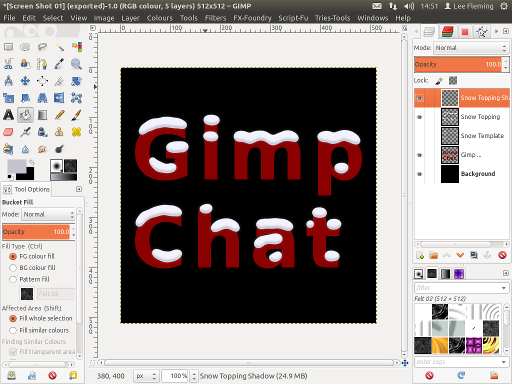
Task: Expand the patterns filter dropdown arrow
Action: [x=504, y=288]
